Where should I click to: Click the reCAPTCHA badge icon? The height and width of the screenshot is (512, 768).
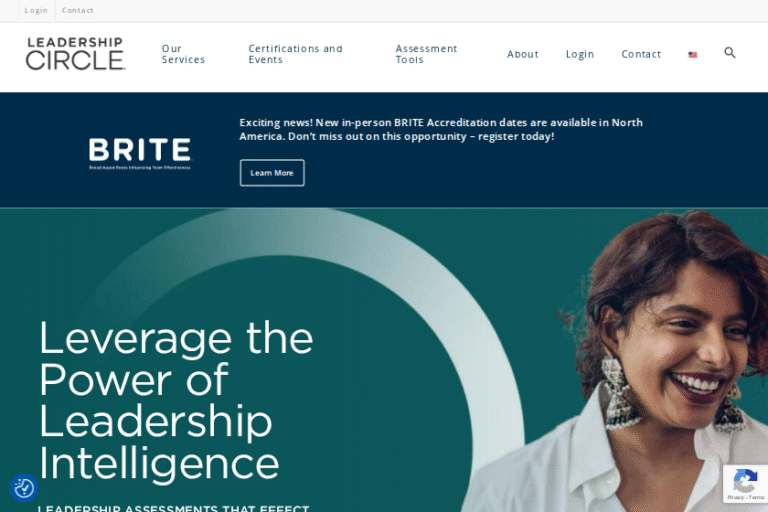pos(745,481)
